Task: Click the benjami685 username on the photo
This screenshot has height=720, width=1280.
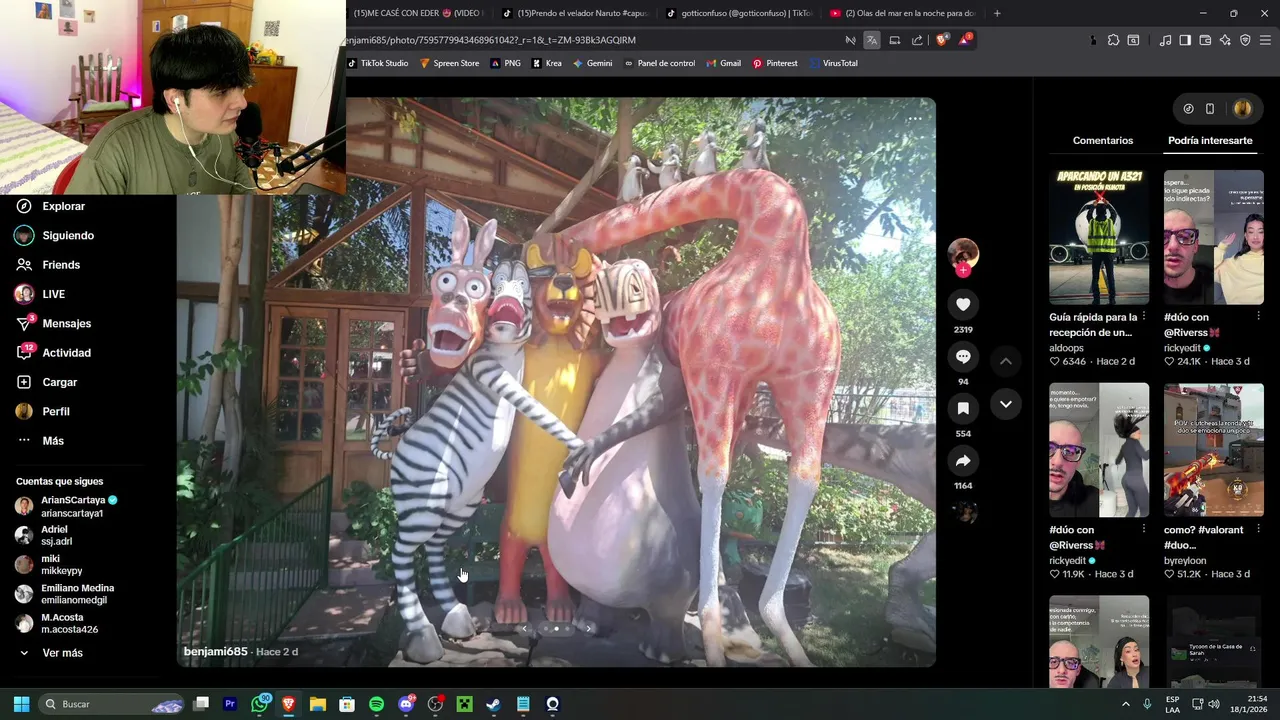Action: click(x=215, y=652)
